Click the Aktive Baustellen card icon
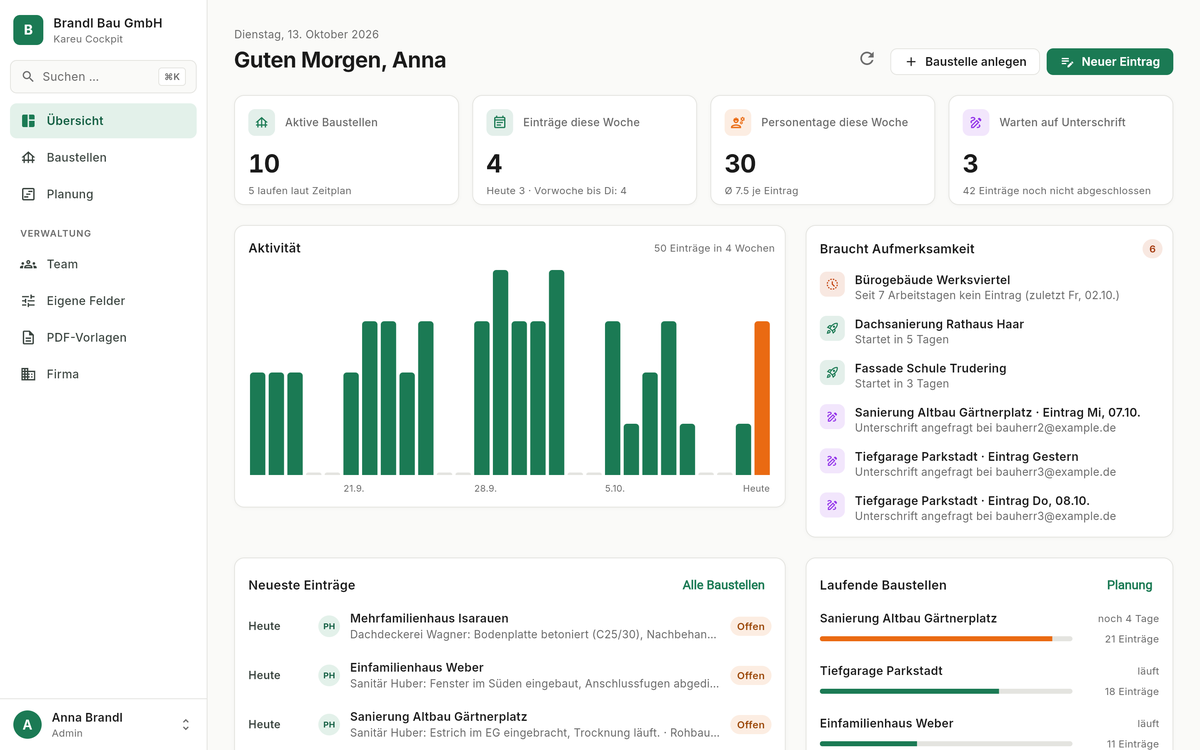The width and height of the screenshot is (1200, 750). coord(262,122)
